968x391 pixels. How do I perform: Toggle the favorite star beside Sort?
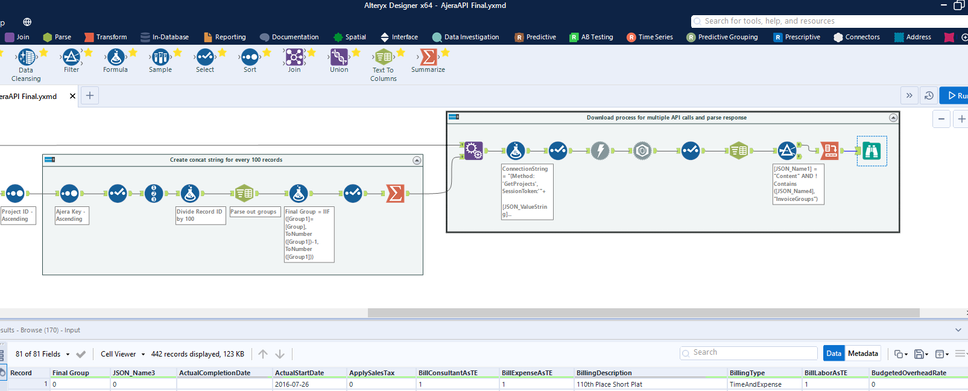pyautogui.click(x=267, y=53)
